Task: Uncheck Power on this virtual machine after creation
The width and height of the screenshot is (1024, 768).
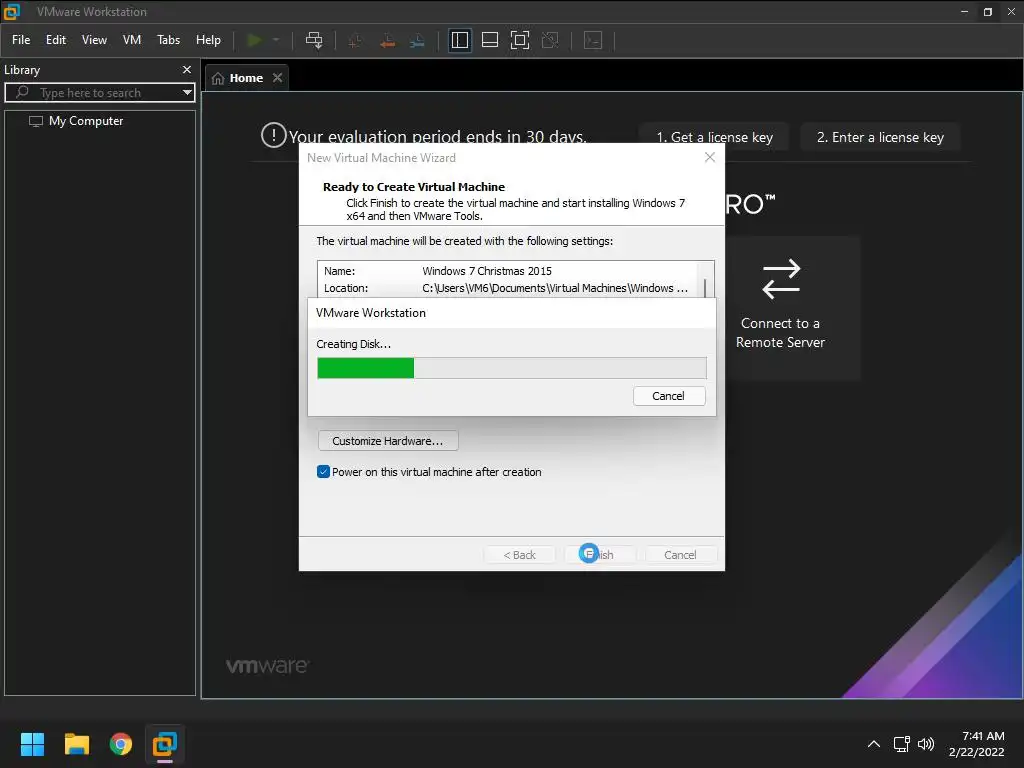Action: click(323, 472)
